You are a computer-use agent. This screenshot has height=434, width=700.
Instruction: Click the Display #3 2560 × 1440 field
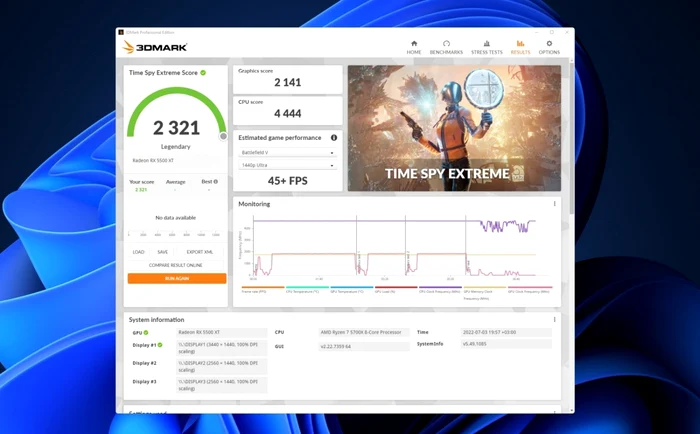click(221, 384)
